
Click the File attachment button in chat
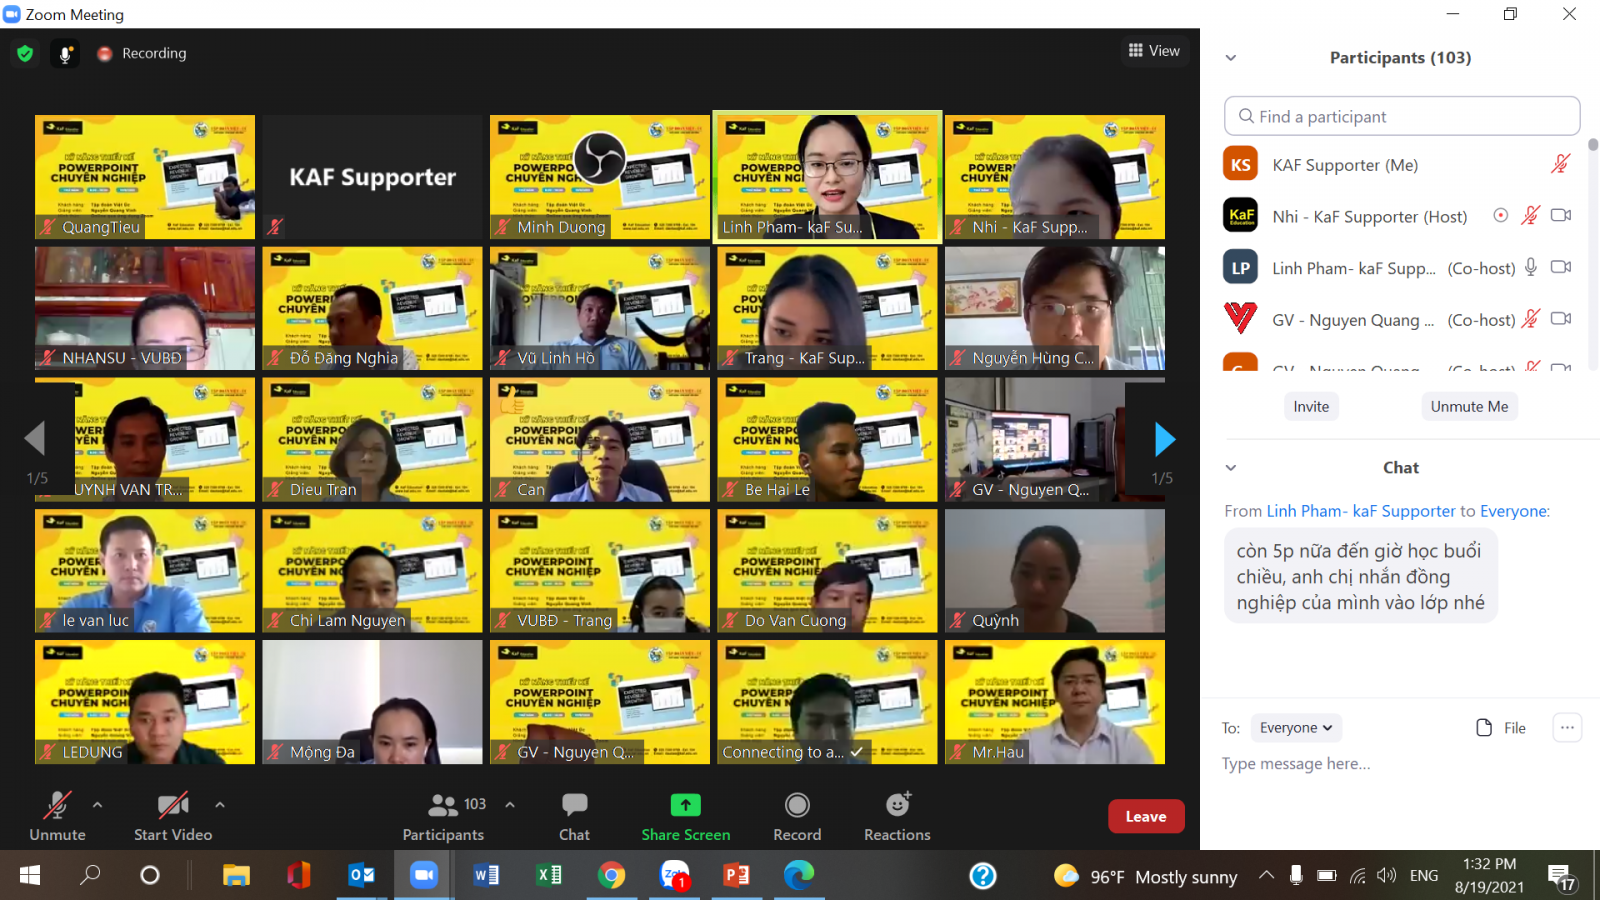[1501, 728]
